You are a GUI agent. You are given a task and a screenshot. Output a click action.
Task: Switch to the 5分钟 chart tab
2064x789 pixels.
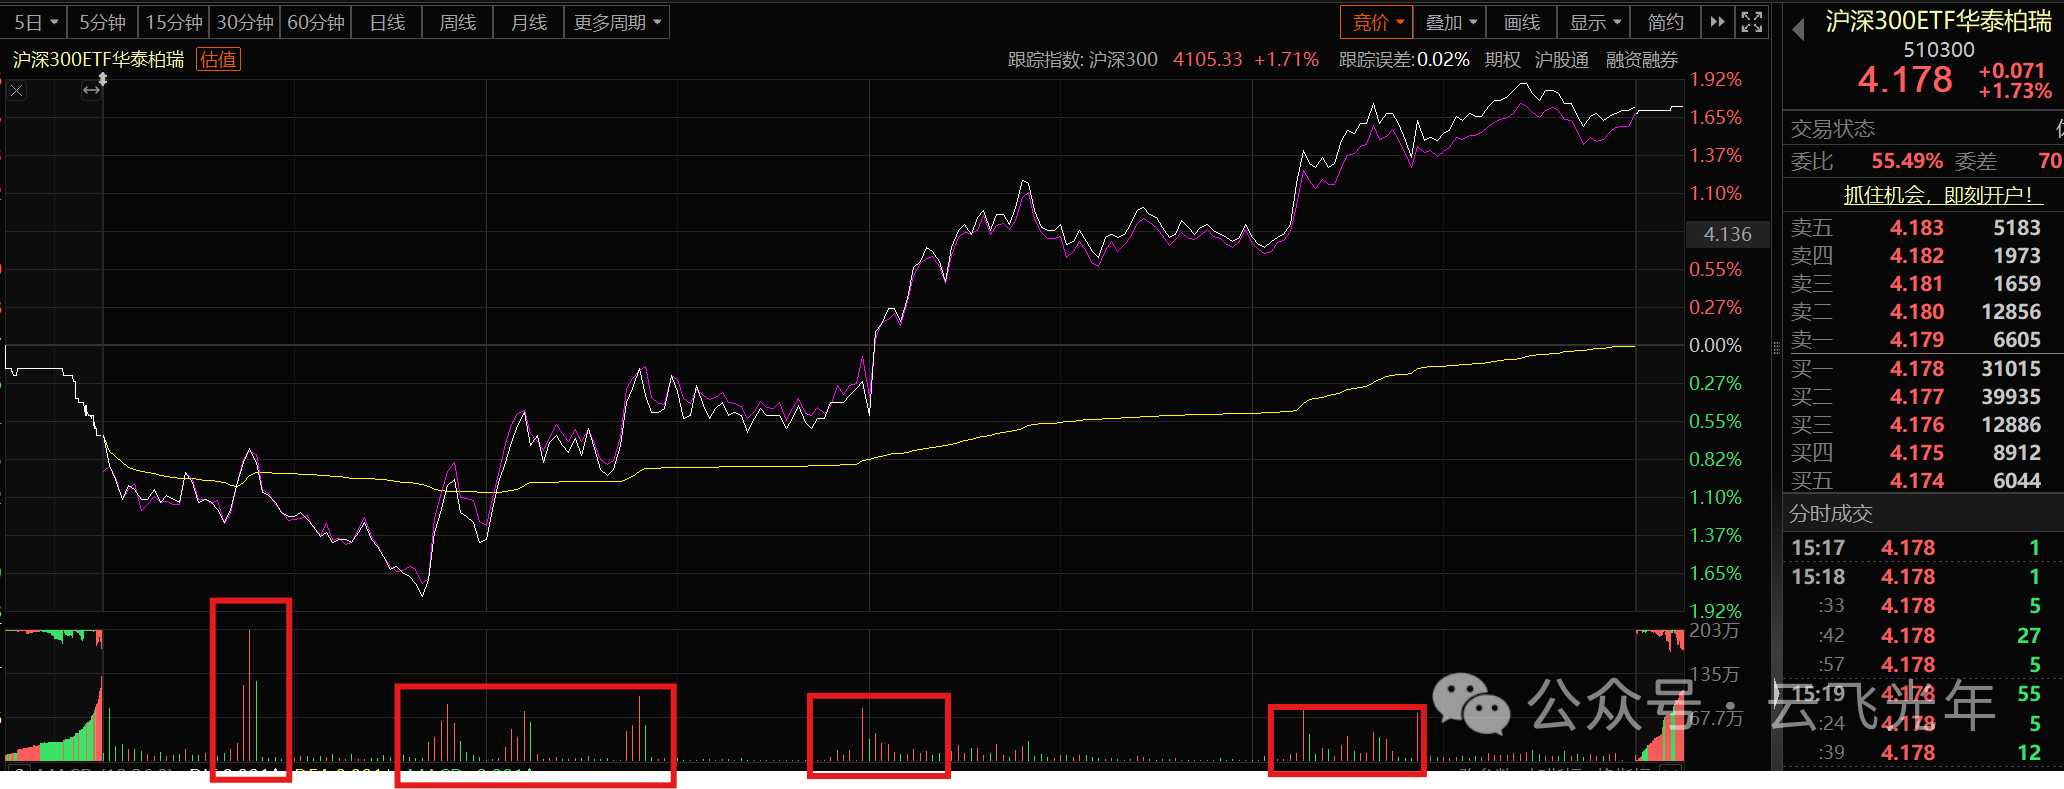(103, 22)
